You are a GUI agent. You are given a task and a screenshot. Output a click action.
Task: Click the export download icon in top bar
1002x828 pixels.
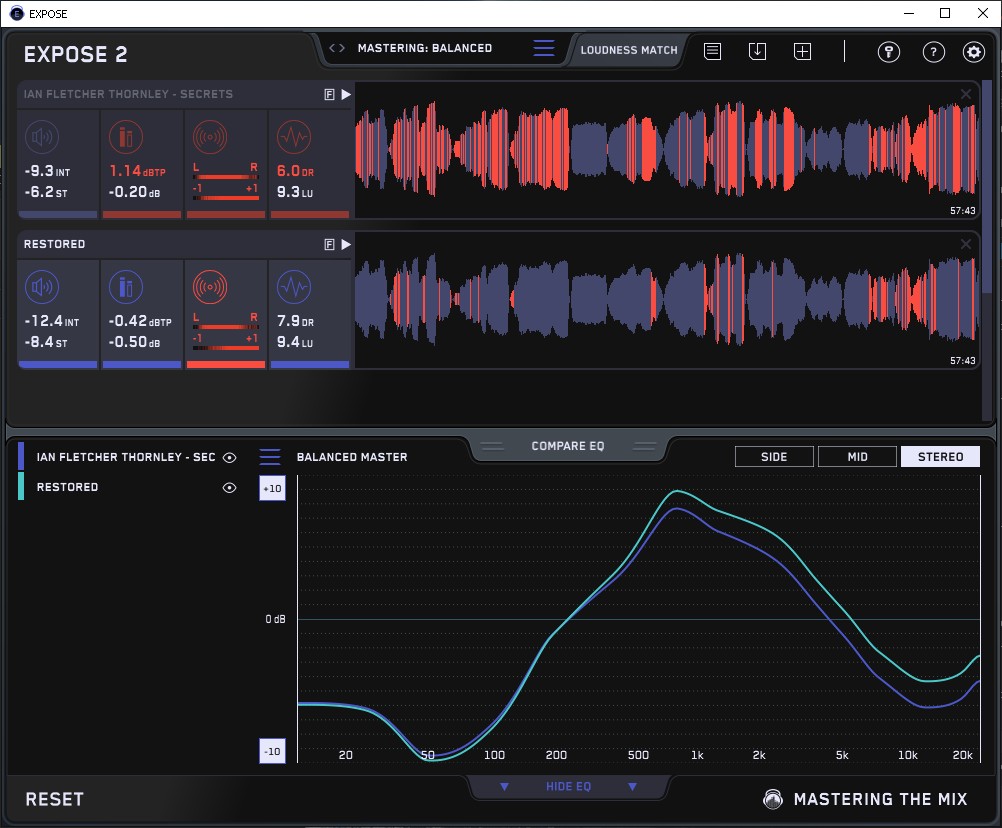[757, 51]
